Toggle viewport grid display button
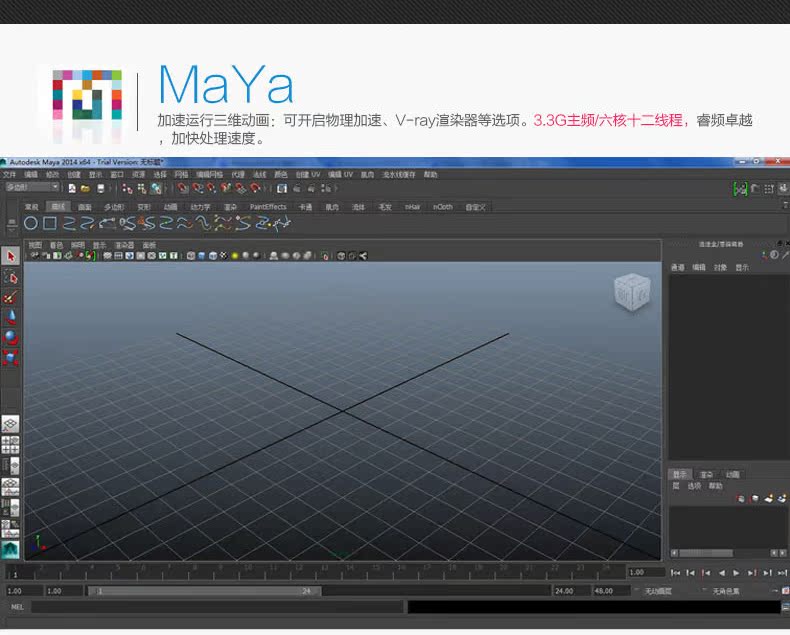The height and width of the screenshot is (635, 790). point(107,256)
